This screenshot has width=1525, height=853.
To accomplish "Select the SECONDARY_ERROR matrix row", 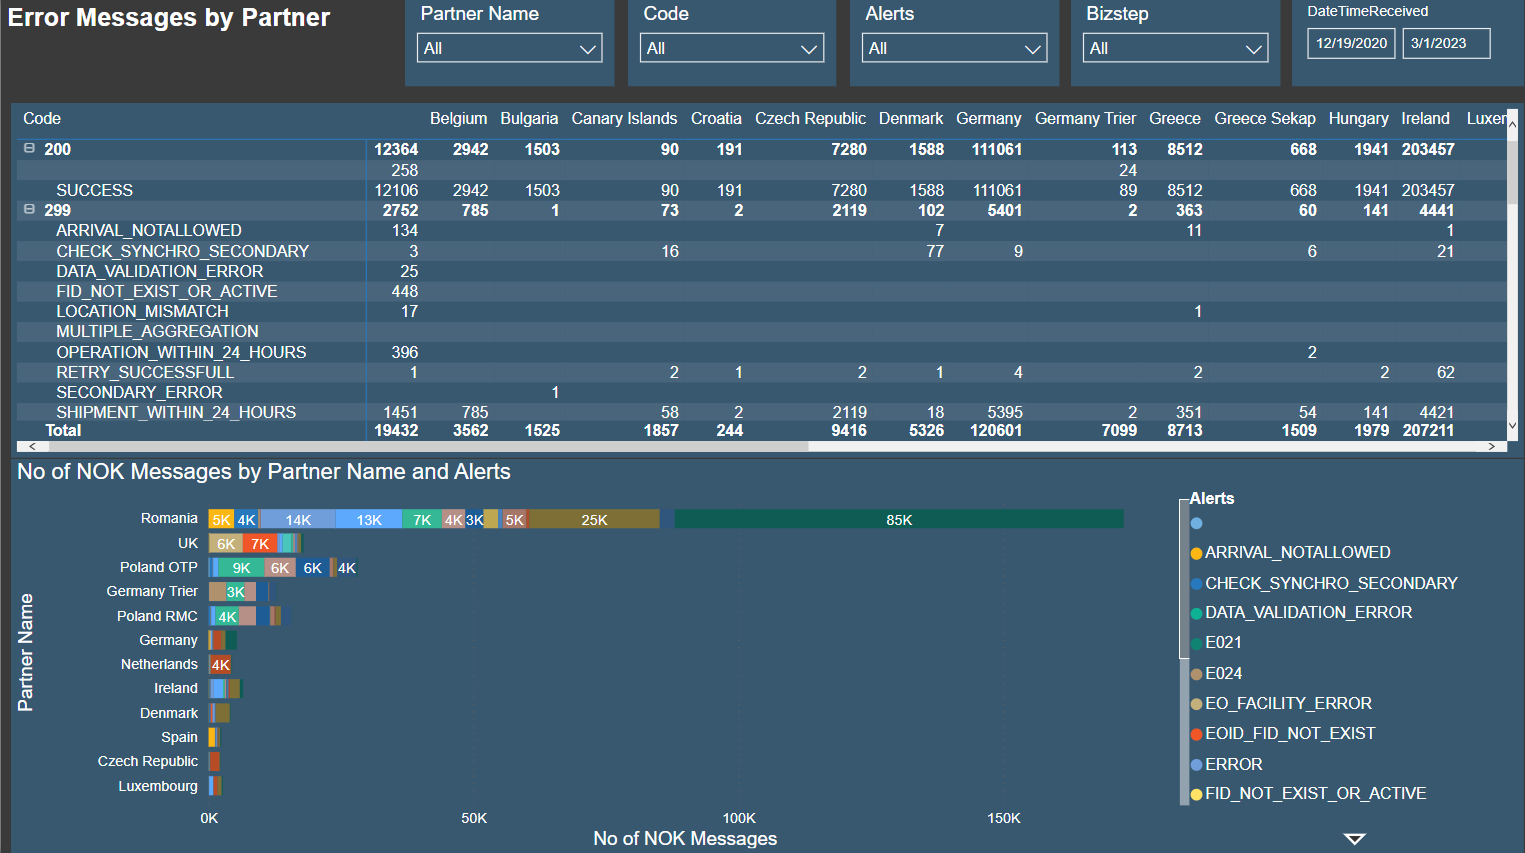I will click(x=761, y=392).
